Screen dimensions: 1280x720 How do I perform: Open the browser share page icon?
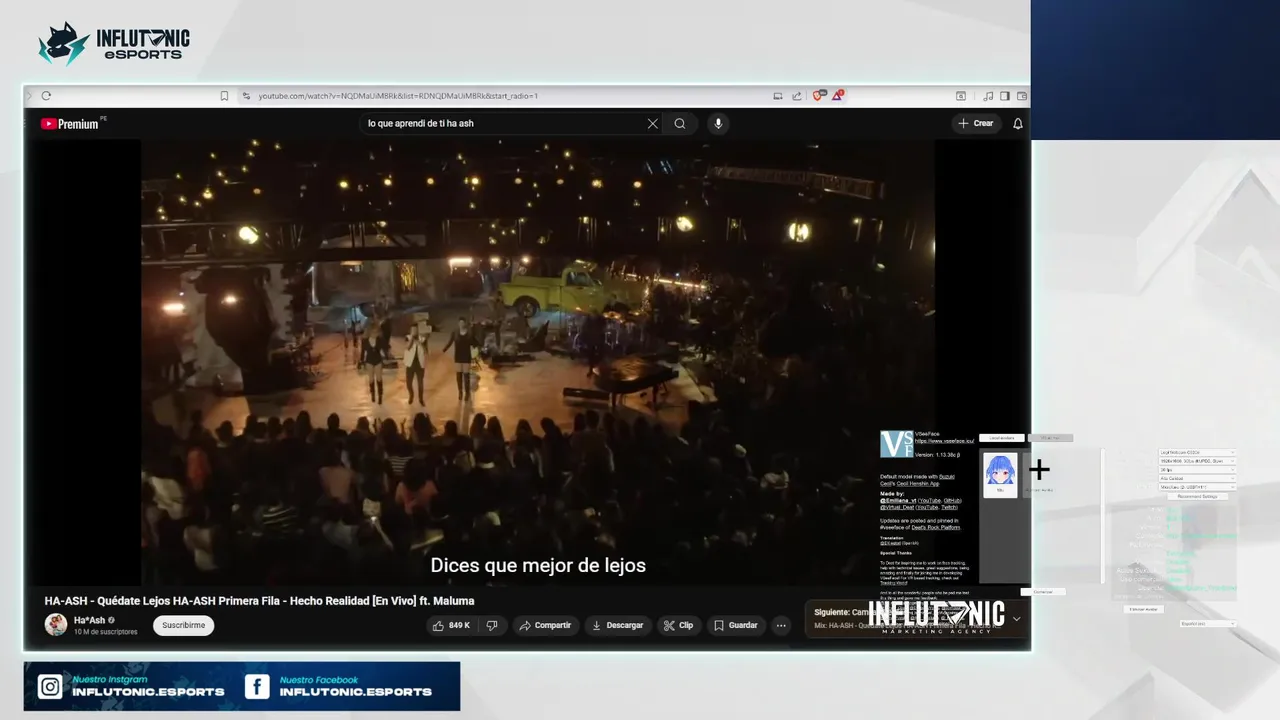tap(797, 96)
